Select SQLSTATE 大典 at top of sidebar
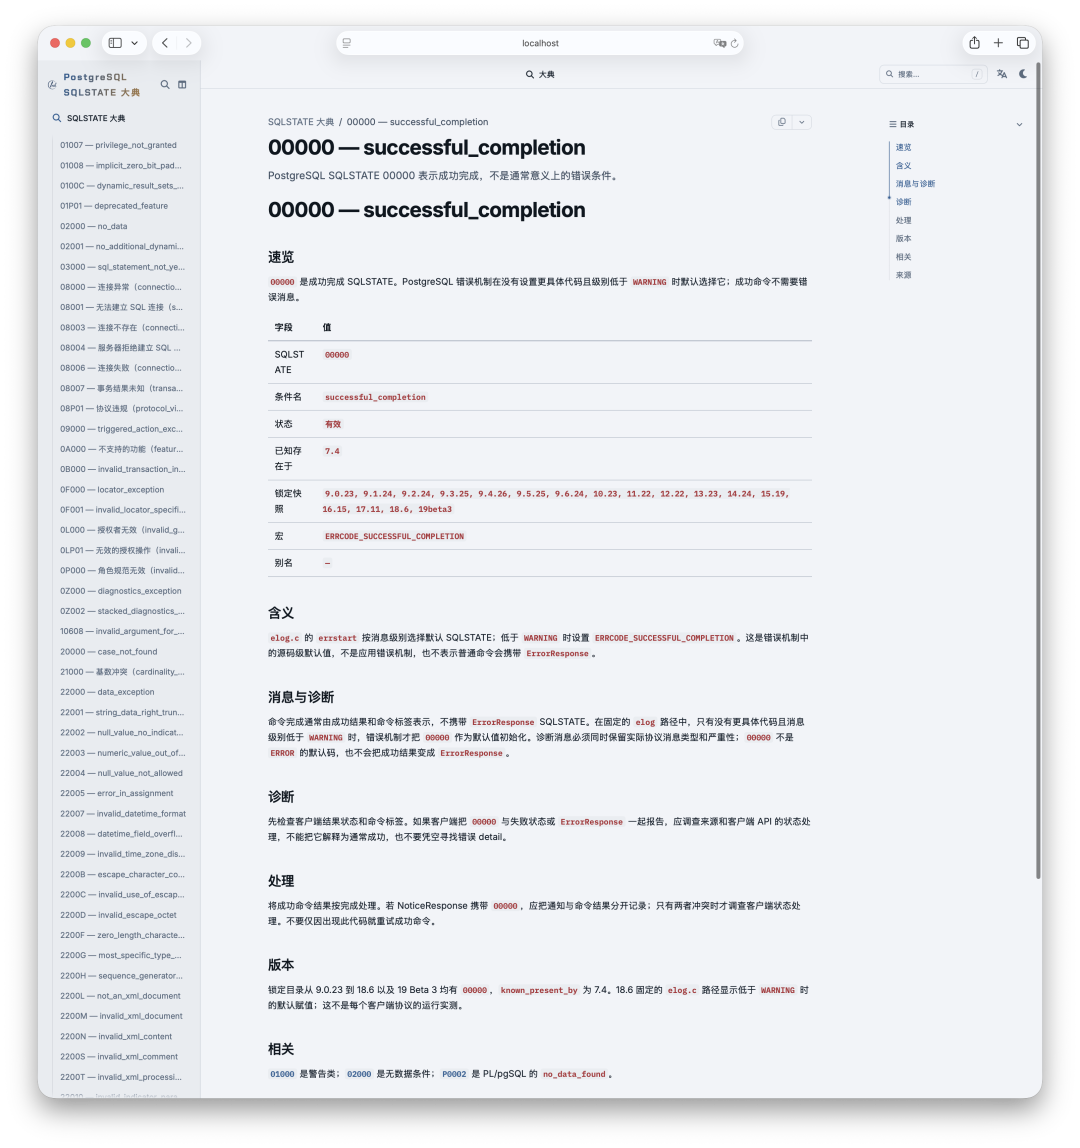Screen dimensions: 1080x1148 click(x=96, y=118)
